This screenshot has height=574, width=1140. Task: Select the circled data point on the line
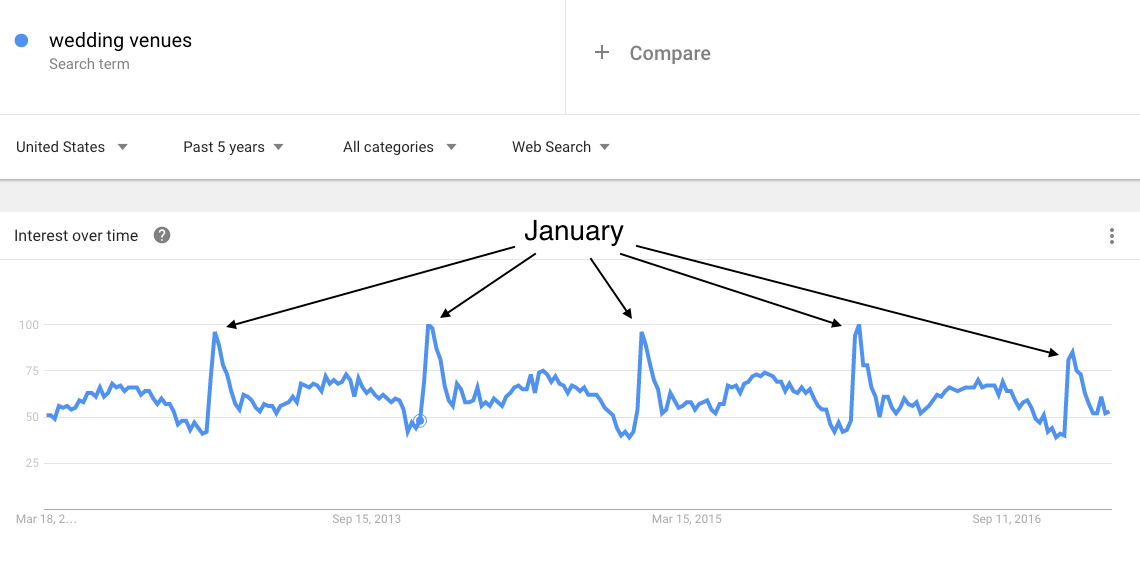[x=420, y=421]
